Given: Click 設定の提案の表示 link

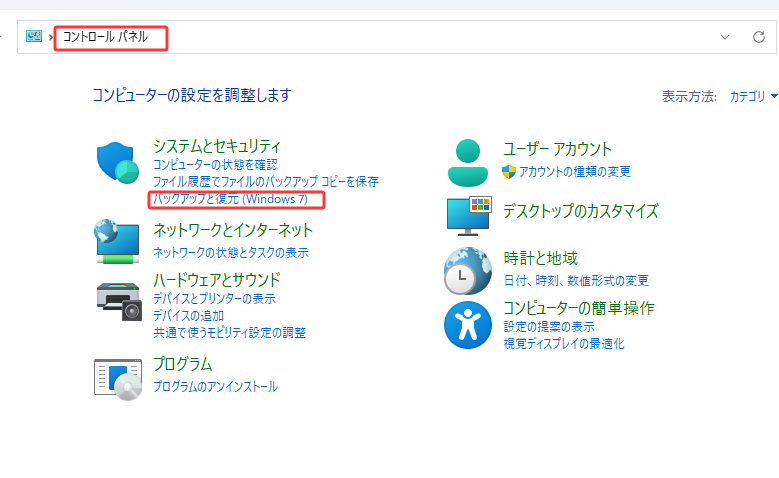Looking at the screenshot, I should coord(549,326).
